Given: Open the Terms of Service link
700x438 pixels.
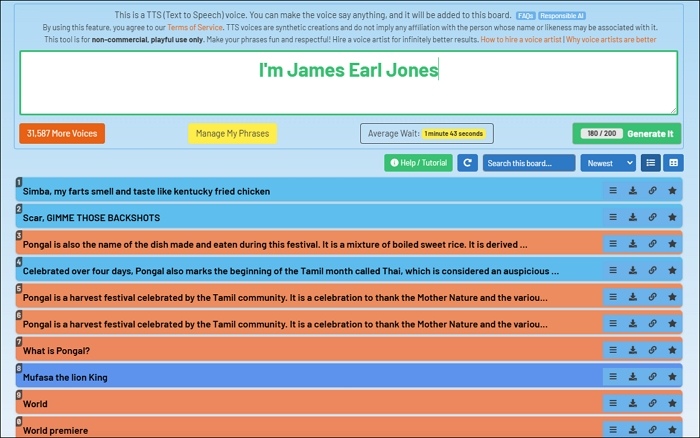Looking at the screenshot, I should [195, 27].
